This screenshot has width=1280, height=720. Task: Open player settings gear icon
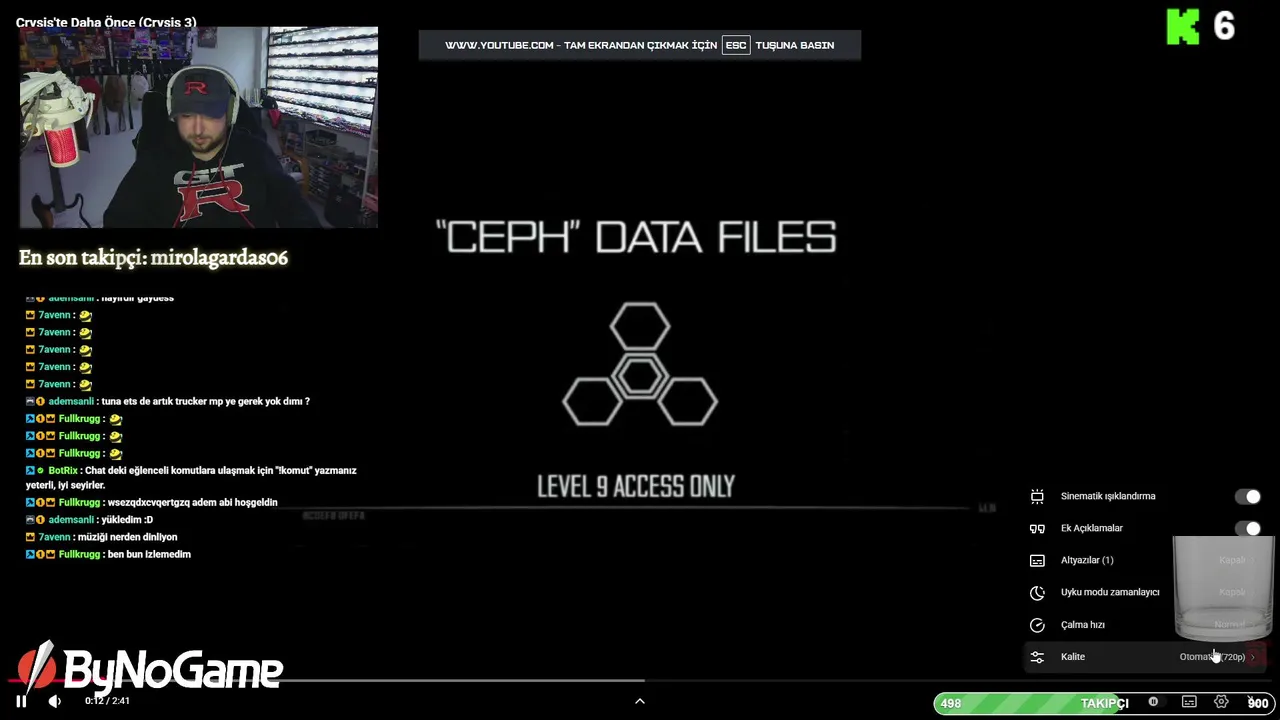coord(1221,702)
